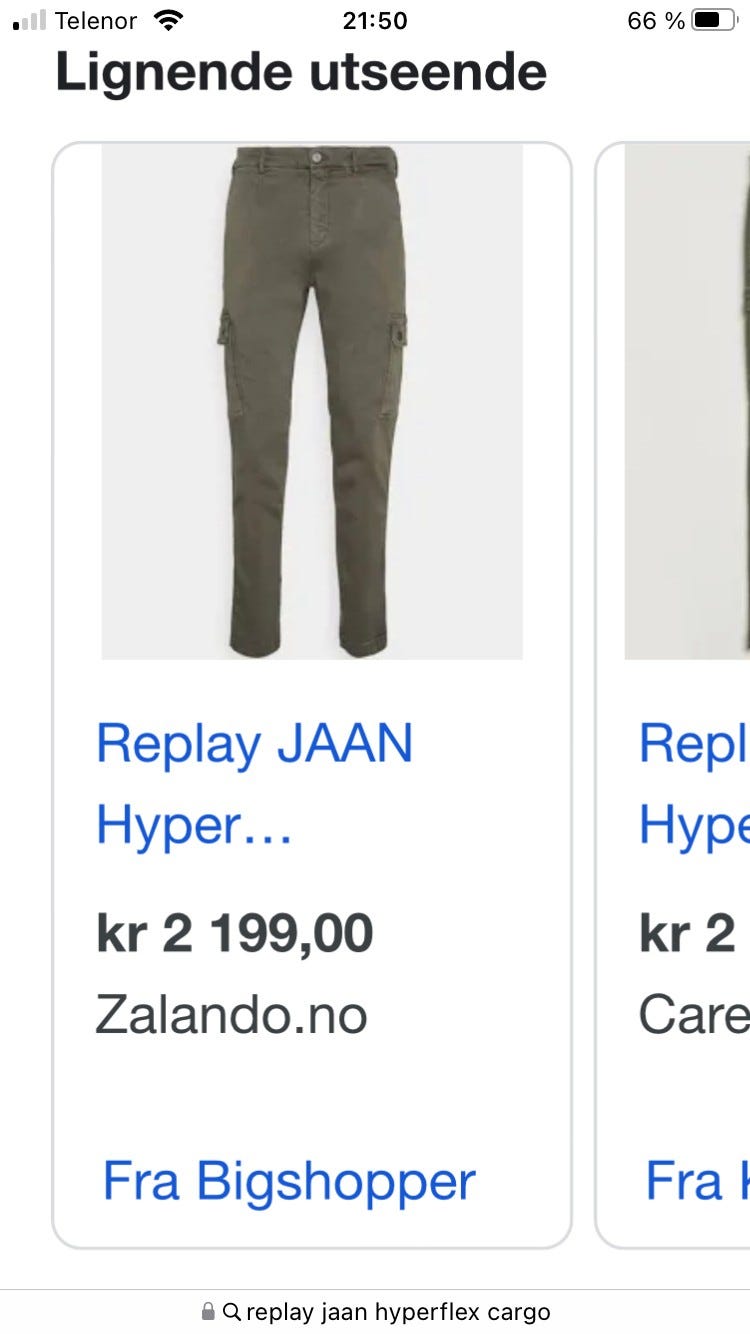Open the second card's Repl… title link

tap(694, 785)
